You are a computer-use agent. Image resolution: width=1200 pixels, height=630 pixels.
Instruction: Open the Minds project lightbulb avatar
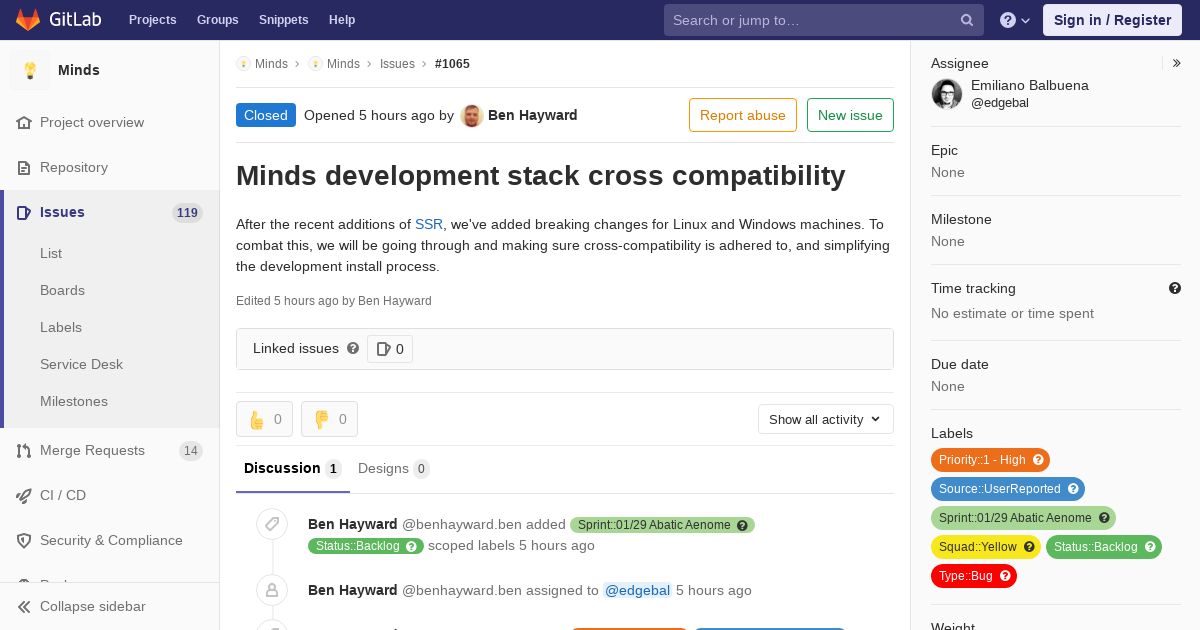pyautogui.click(x=30, y=70)
